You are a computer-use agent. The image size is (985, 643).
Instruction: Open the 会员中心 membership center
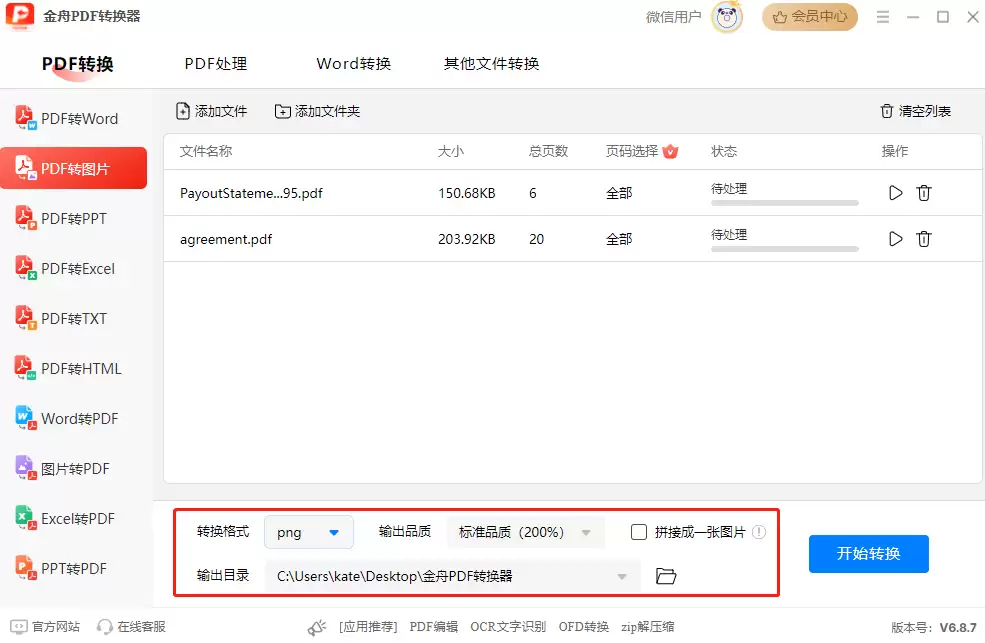point(810,17)
